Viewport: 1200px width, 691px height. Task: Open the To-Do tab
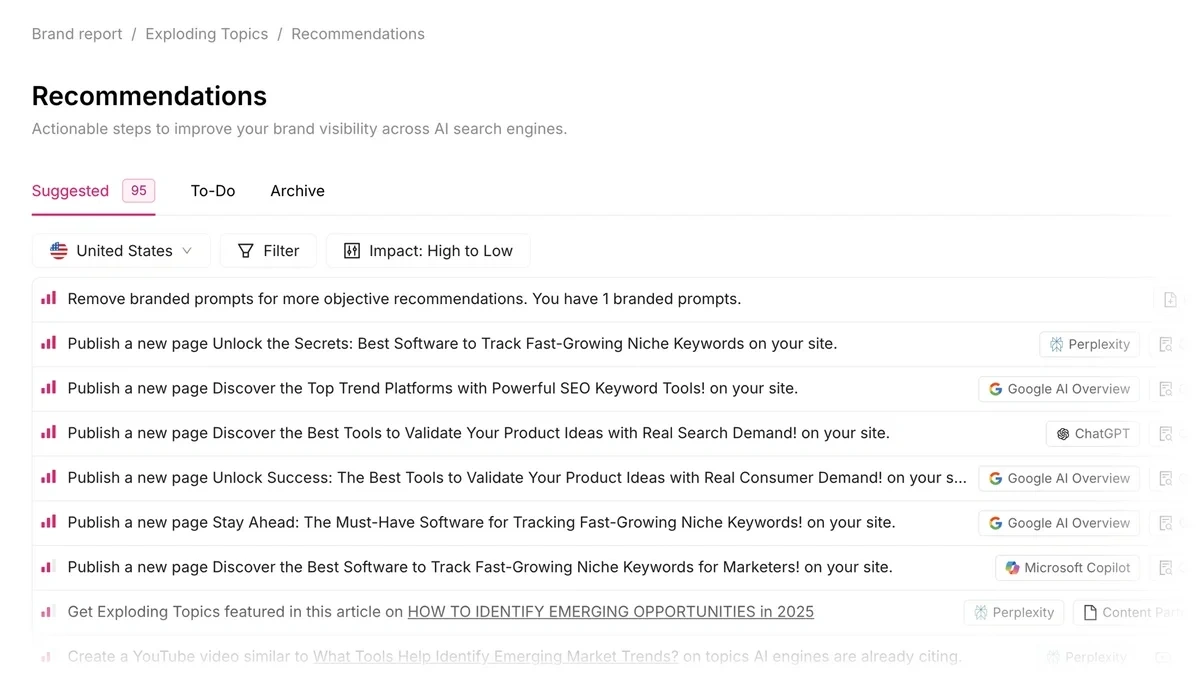click(213, 191)
